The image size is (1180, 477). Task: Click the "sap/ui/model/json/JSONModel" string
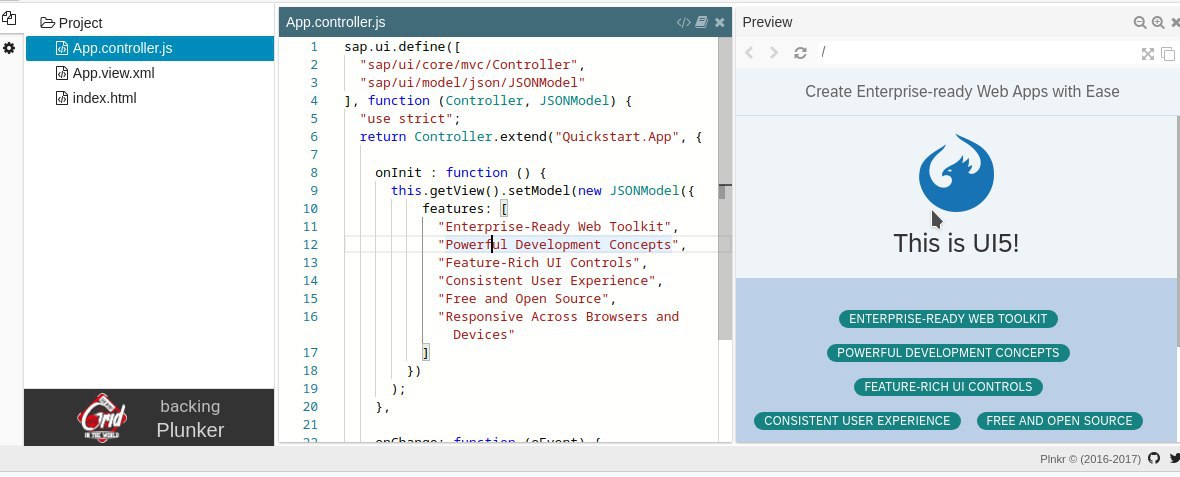coord(473,83)
